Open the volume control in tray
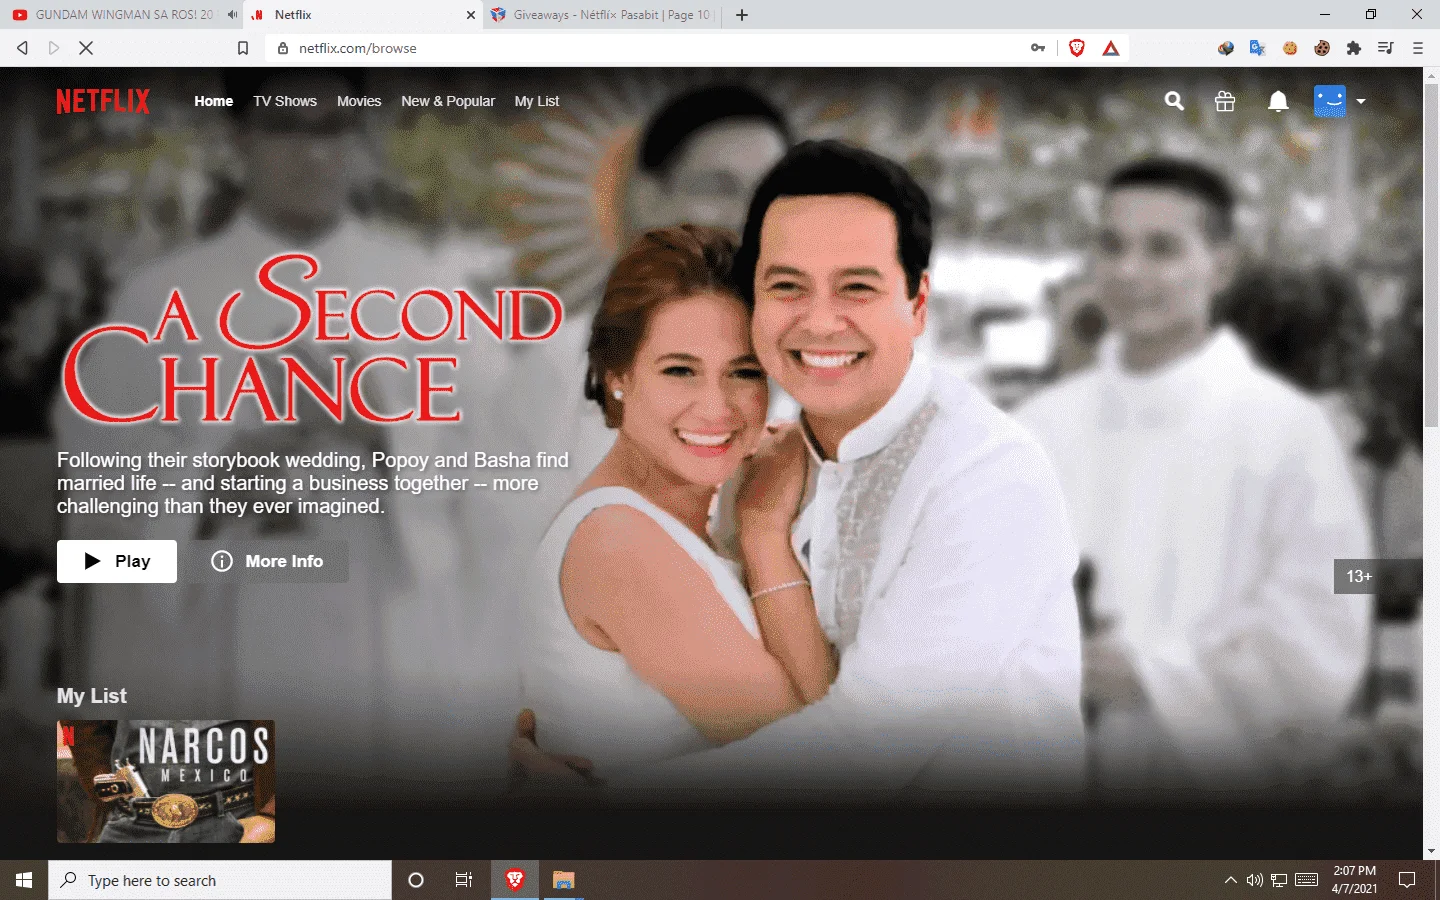 (1255, 880)
